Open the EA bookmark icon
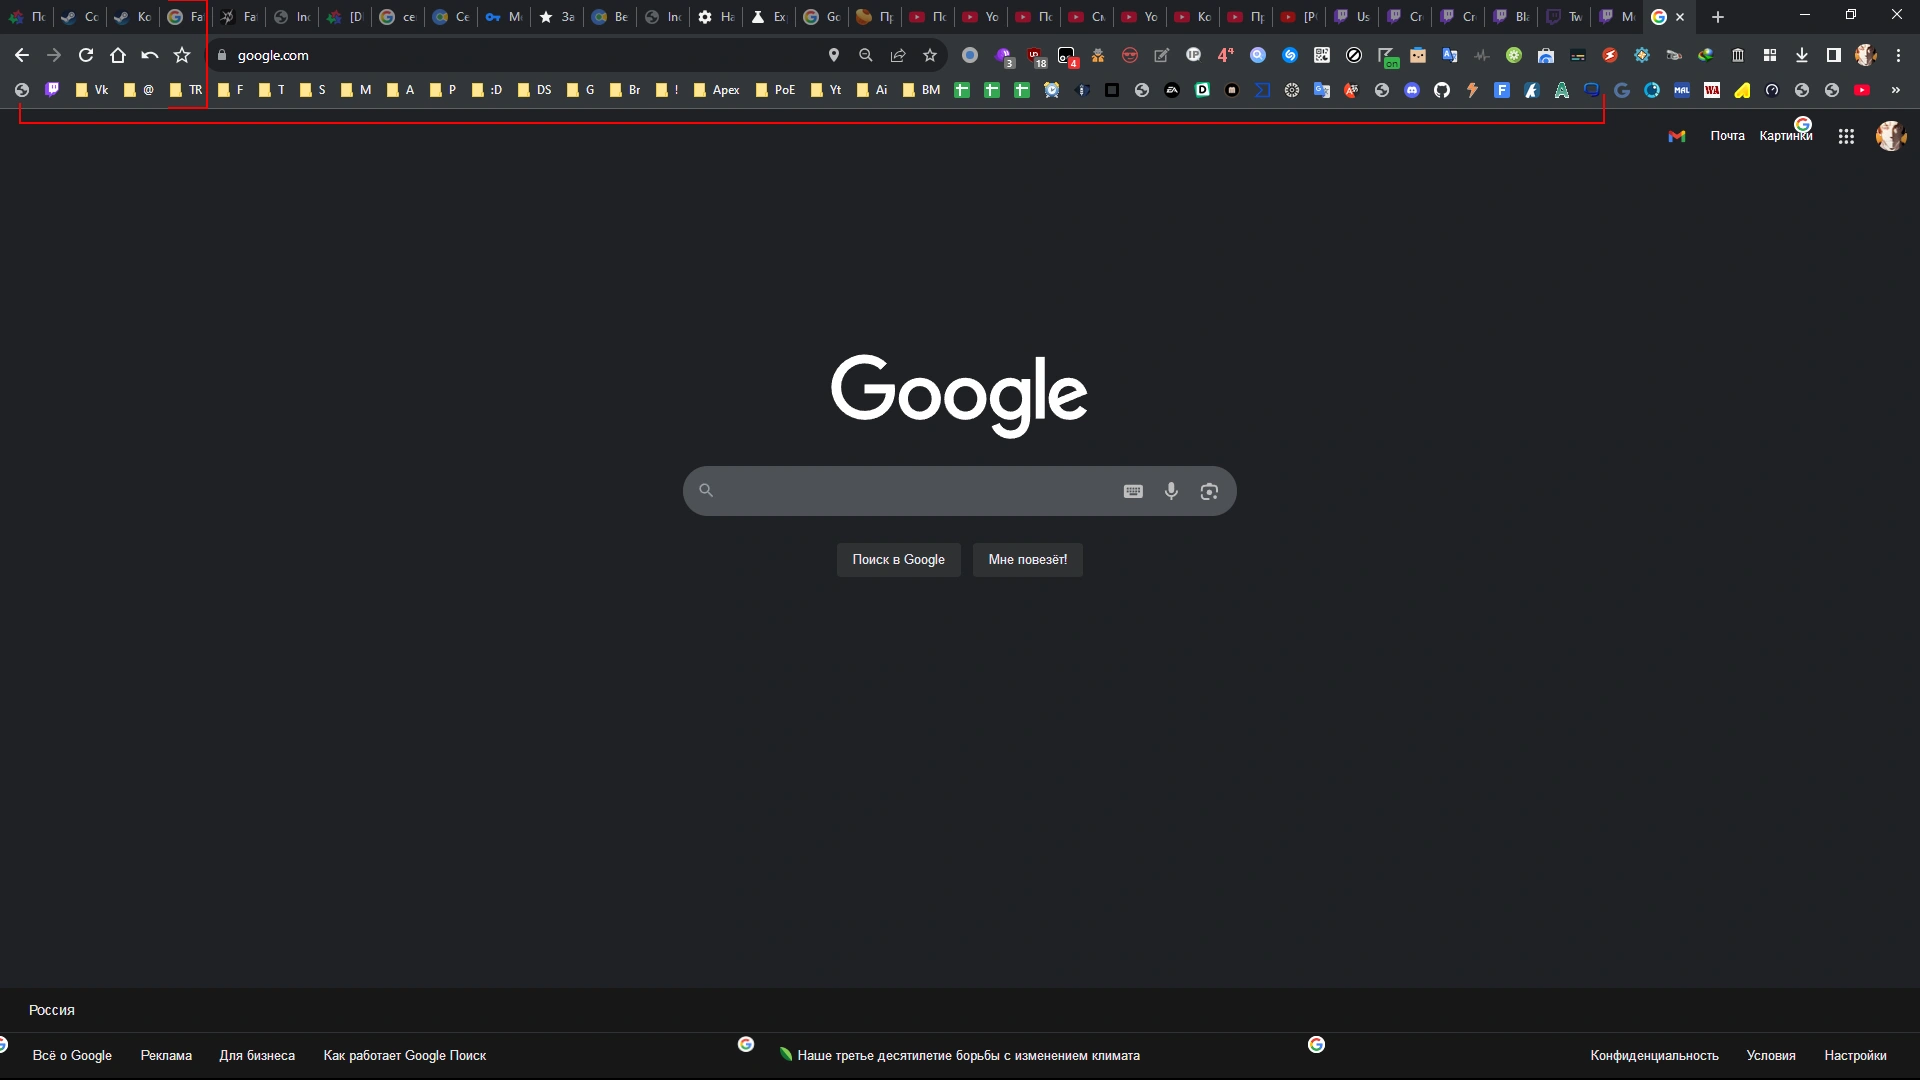 1172,90
